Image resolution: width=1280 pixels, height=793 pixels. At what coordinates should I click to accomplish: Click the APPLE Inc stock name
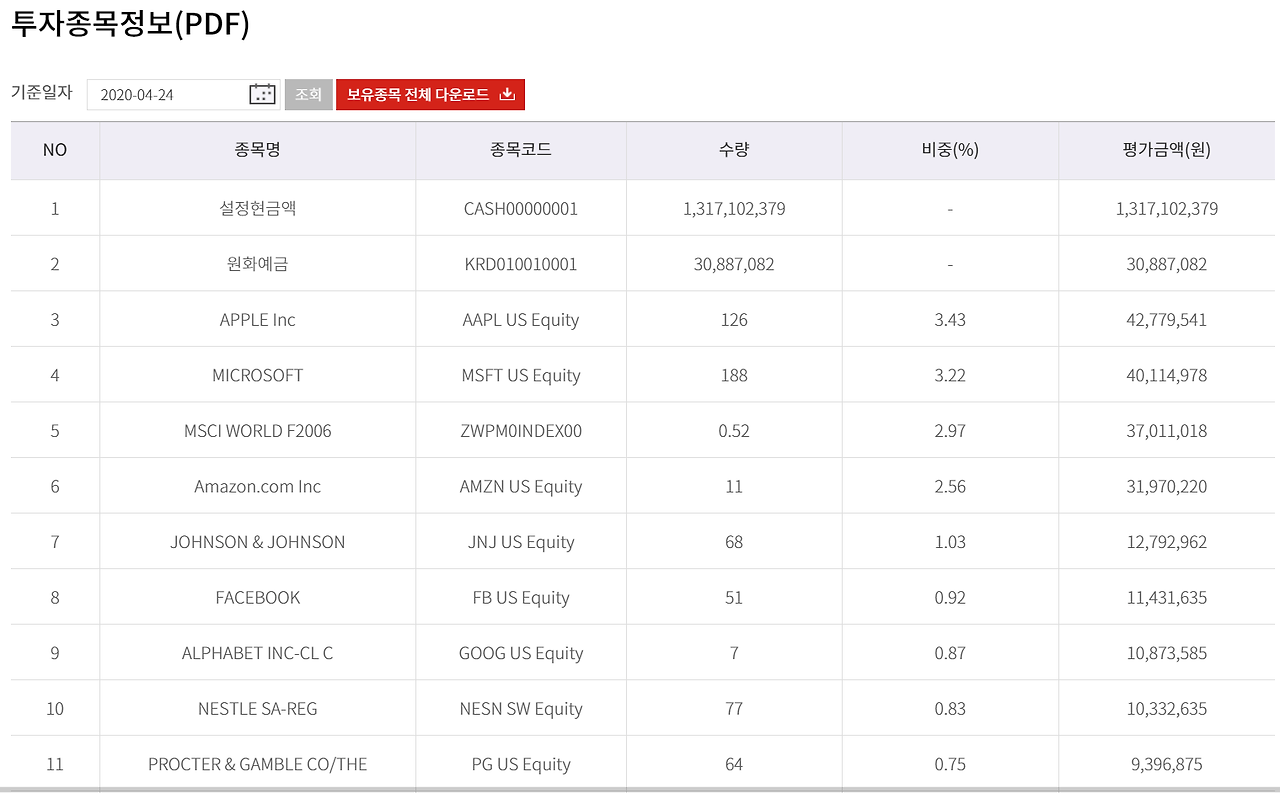pyautogui.click(x=258, y=320)
